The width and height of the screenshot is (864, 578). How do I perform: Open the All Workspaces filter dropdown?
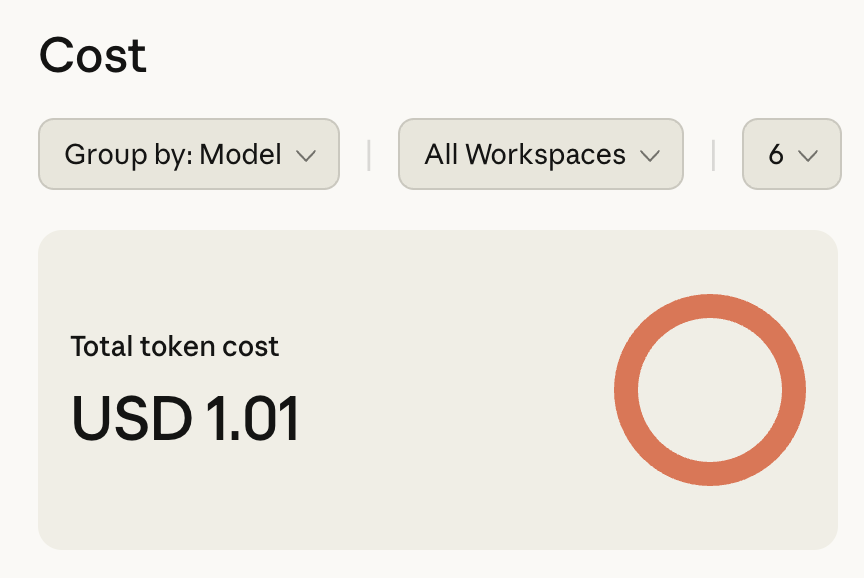pyautogui.click(x=540, y=155)
